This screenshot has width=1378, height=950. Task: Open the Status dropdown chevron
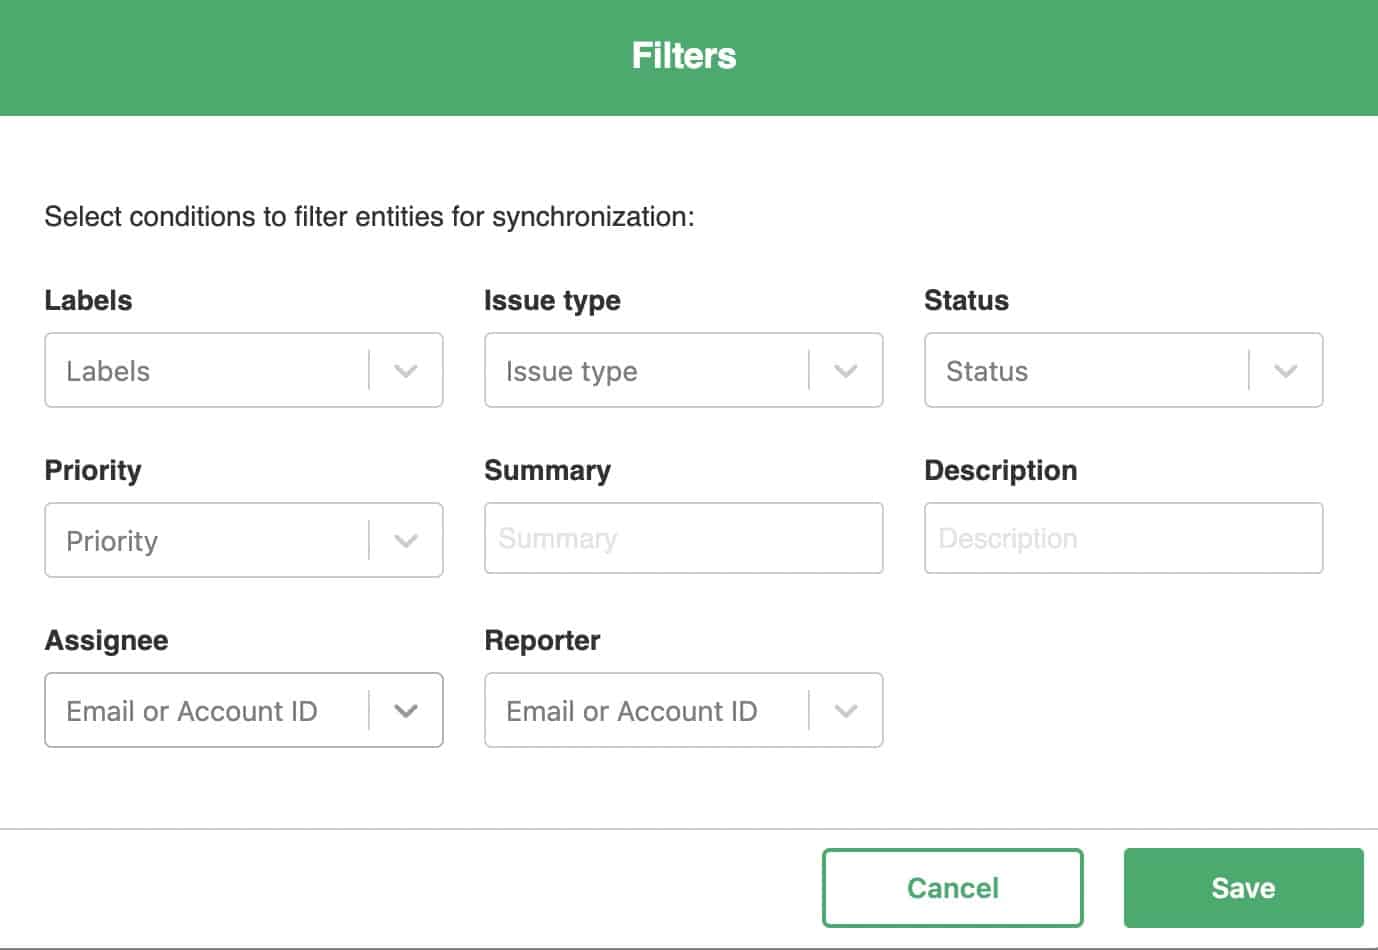(x=1285, y=371)
